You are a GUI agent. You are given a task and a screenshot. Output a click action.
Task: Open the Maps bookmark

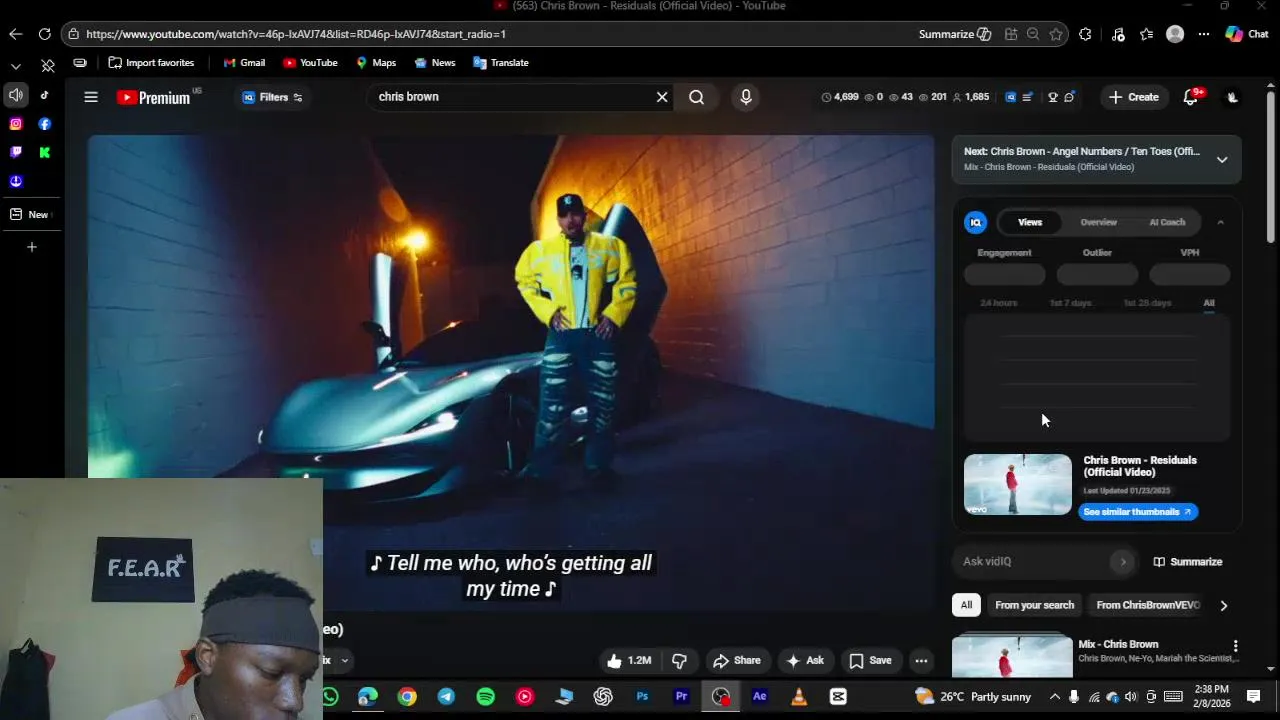coord(376,63)
